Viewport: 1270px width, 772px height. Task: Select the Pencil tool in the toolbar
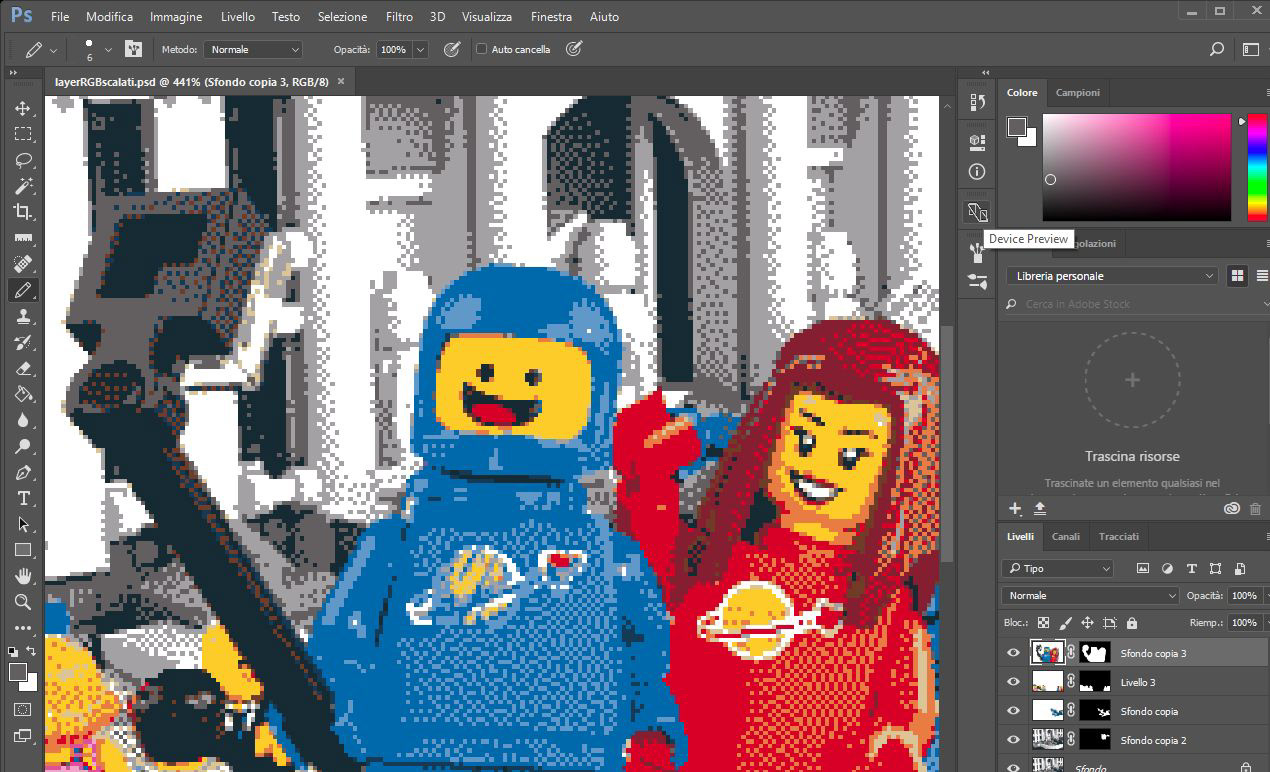pyautogui.click(x=22, y=290)
